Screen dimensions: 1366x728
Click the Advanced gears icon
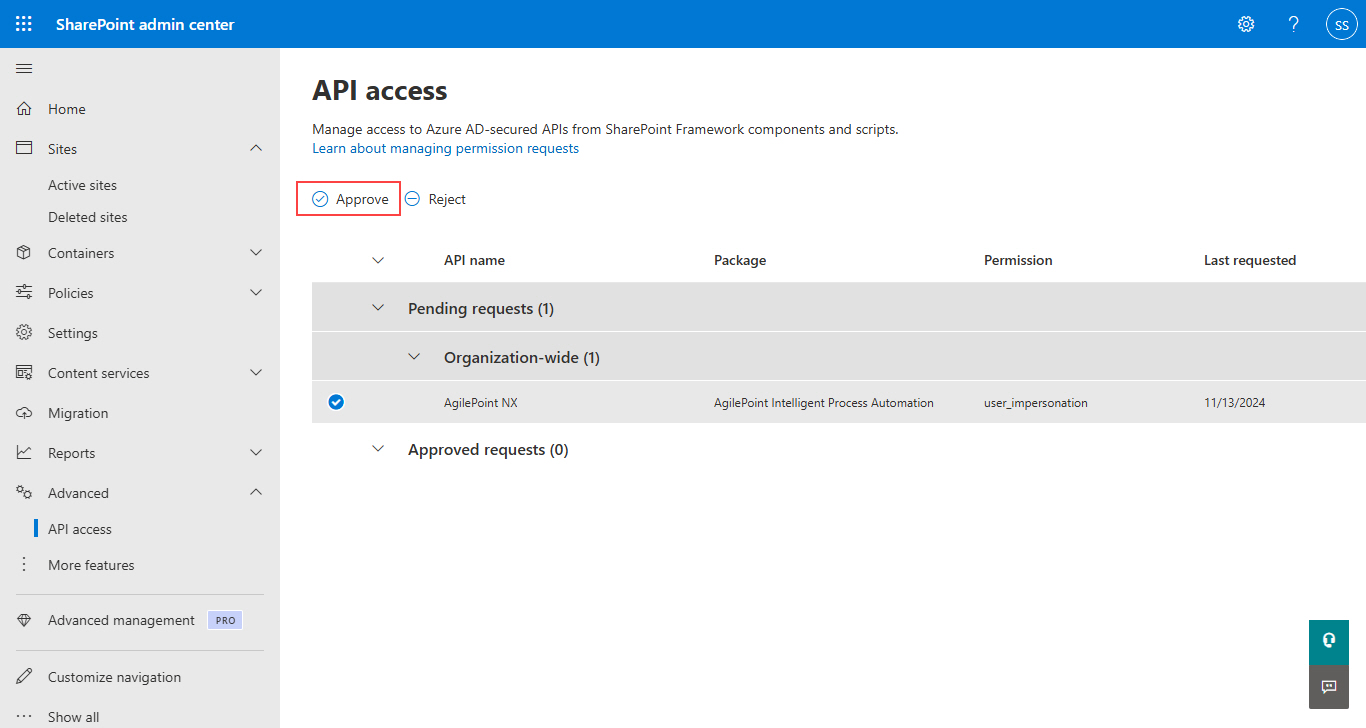coord(24,493)
